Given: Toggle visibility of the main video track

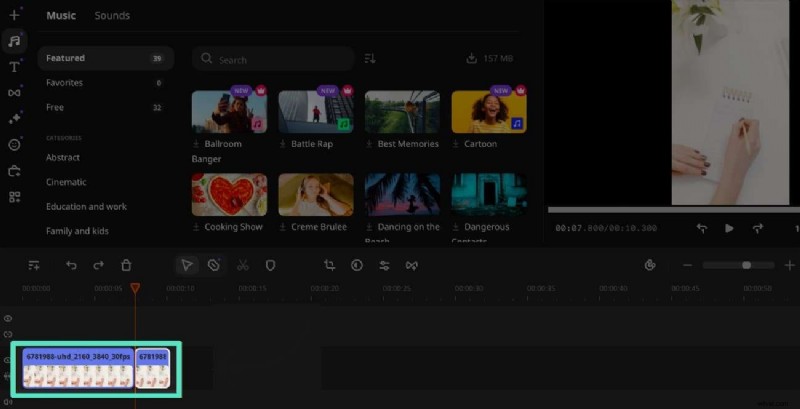Looking at the screenshot, I should click(x=8, y=360).
